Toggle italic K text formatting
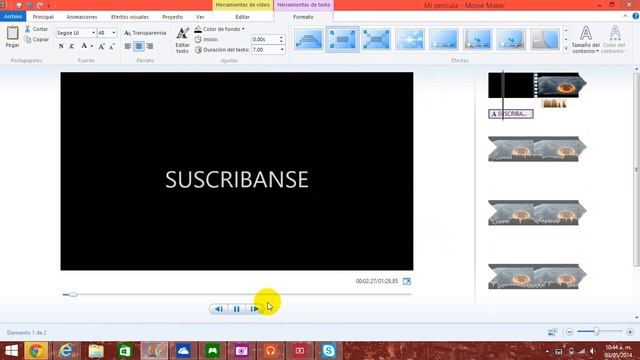The width and height of the screenshot is (640, 360). coord(71,46)
